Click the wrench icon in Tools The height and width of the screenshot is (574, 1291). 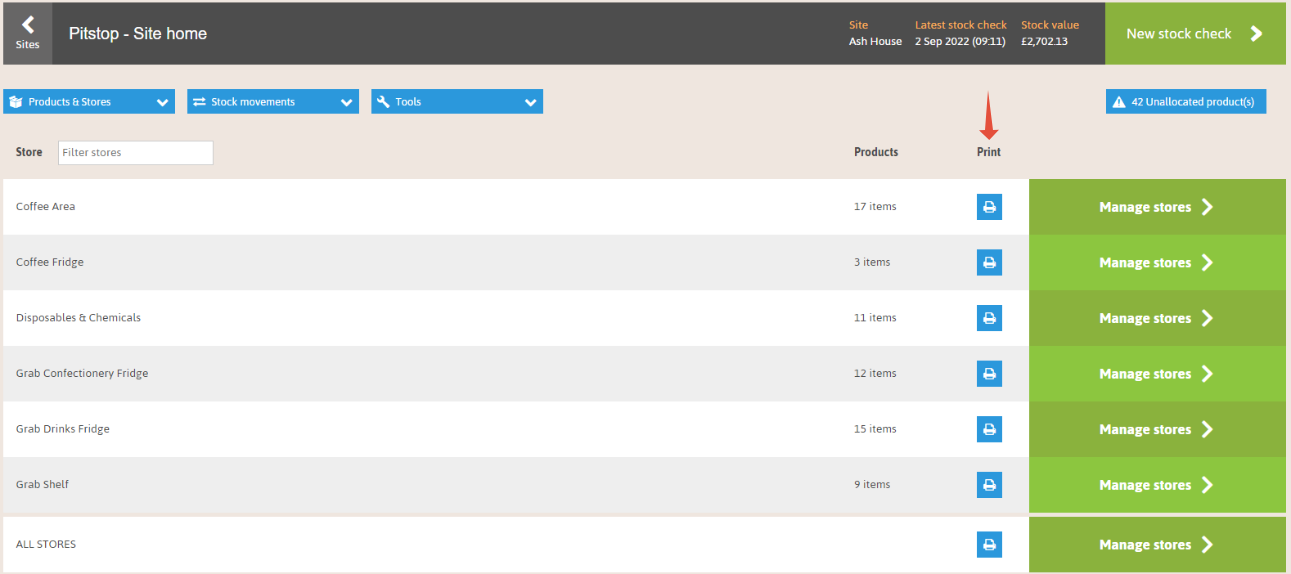pos(383,102)
